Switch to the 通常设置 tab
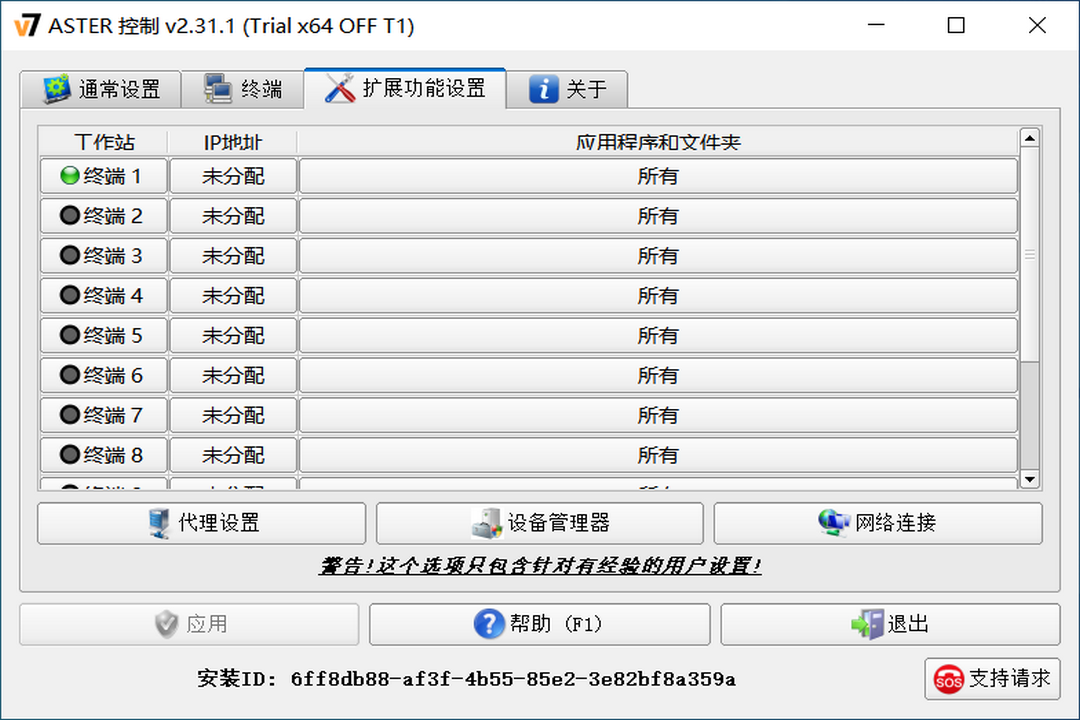1080x720 pixels. click(100, 89)
